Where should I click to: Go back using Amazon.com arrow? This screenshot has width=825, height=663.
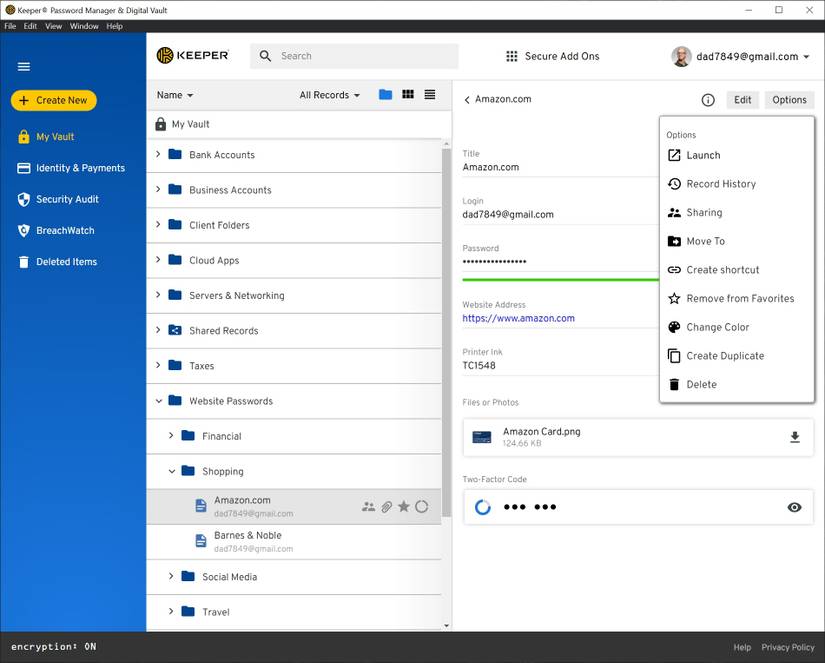pos(467,99)
